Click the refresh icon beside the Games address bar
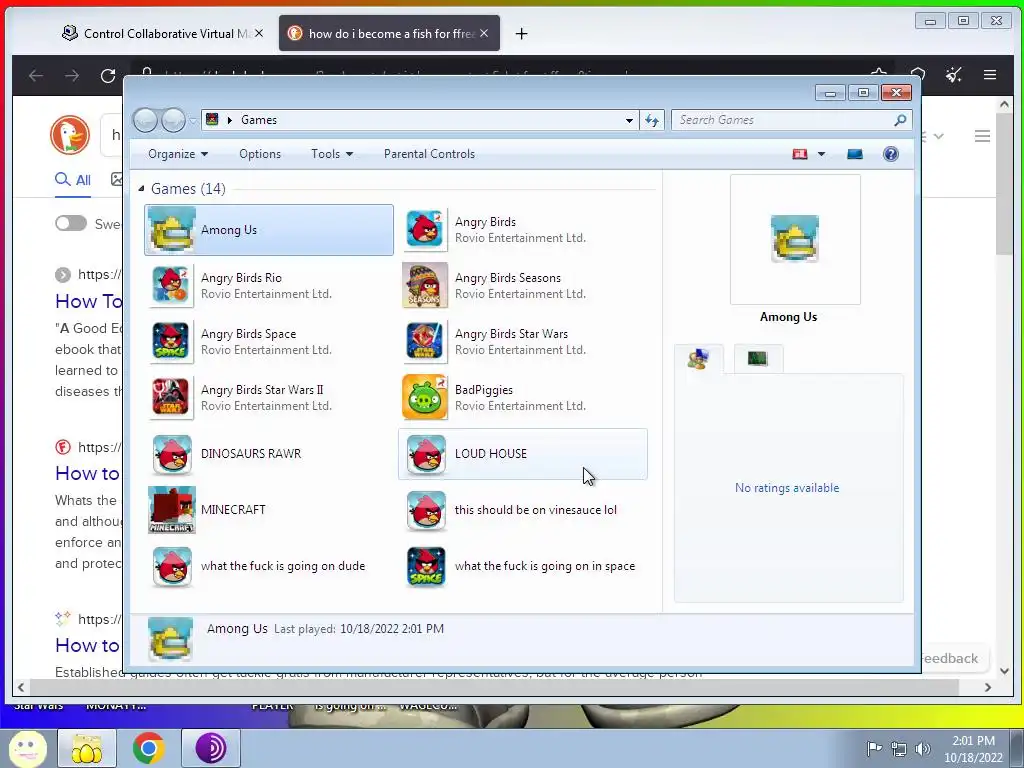Screen dimensions: 1024x768 click(x=652, y=120)
